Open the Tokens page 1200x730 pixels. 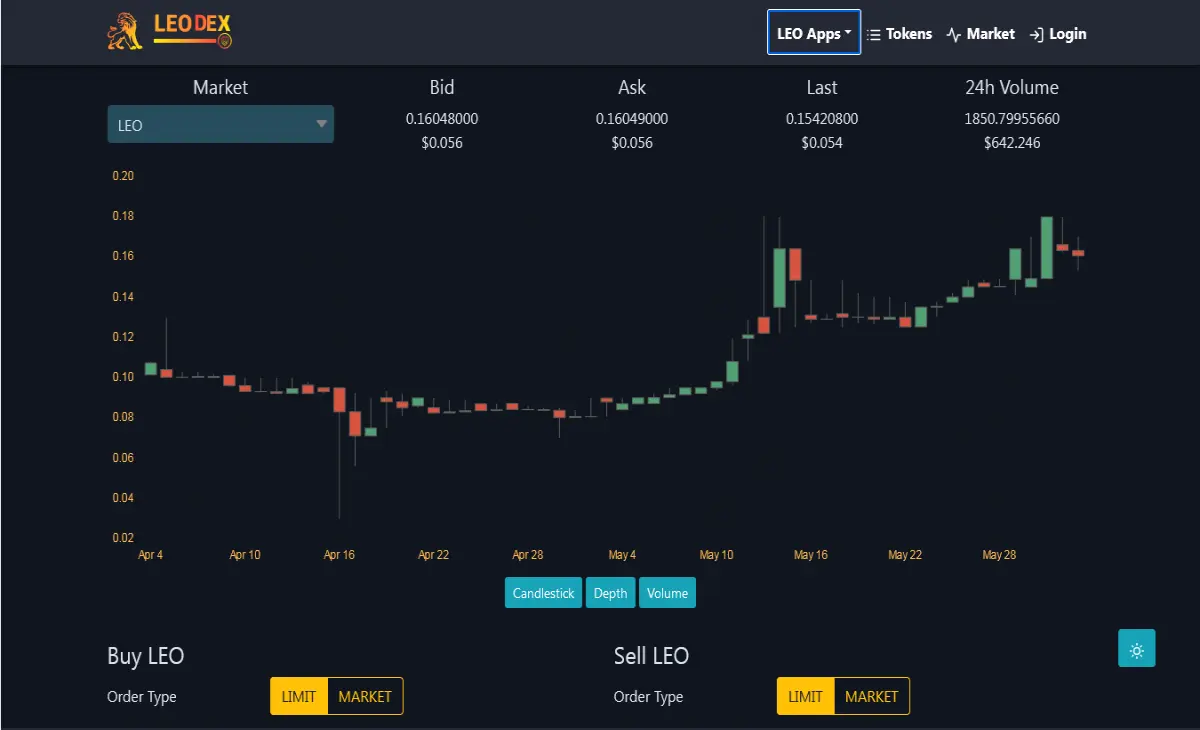[899, 34]
